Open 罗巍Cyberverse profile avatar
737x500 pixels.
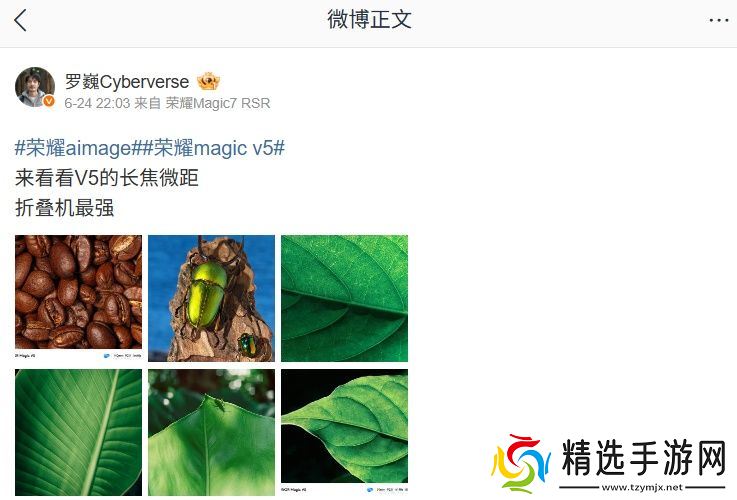35,87
